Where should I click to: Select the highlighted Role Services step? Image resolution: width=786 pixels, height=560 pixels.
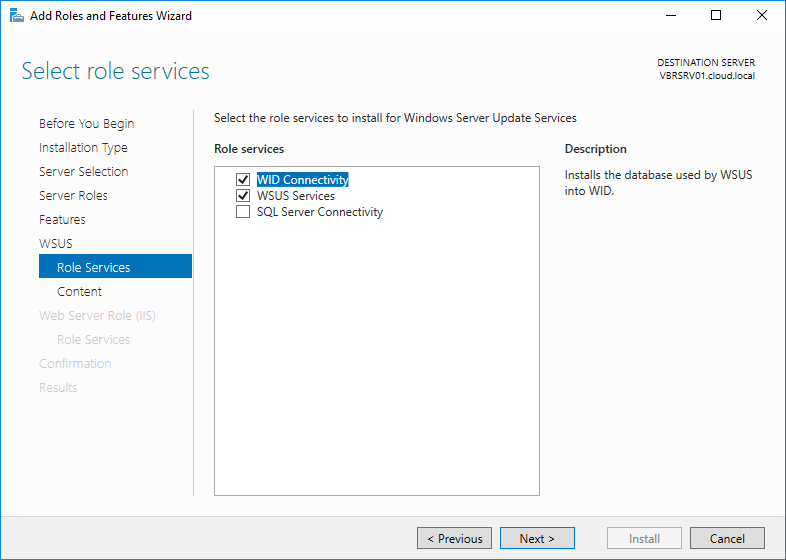point(94,268)
